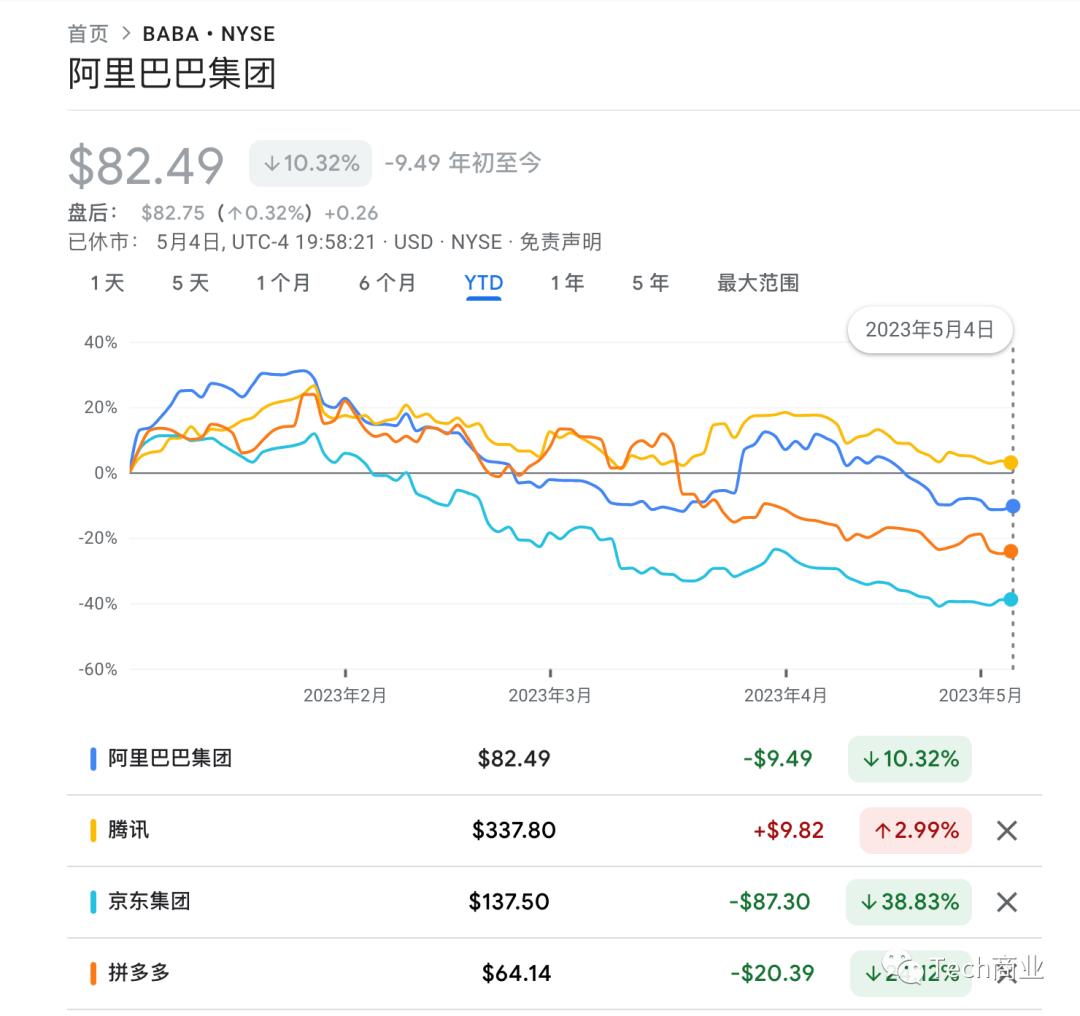Click the 京东集团 price $137.50

pos(509,902)
